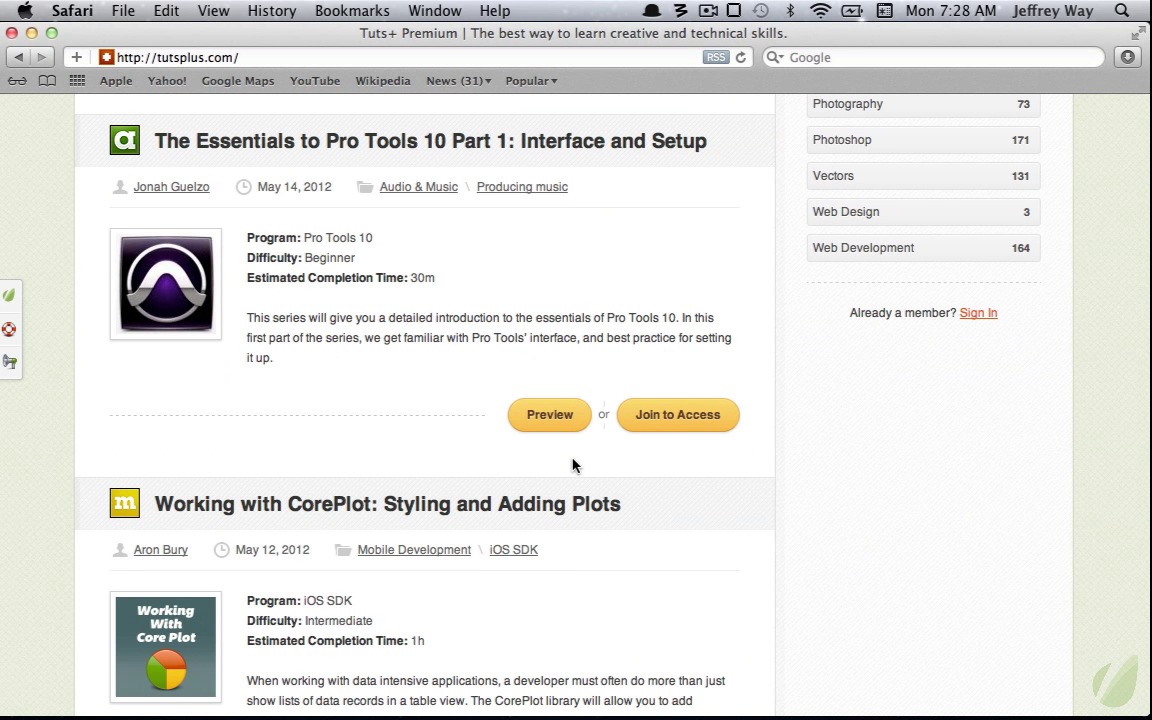Open author Jonah Guelzo link
Screen dimensions: 1152x720
coord(171,187)
